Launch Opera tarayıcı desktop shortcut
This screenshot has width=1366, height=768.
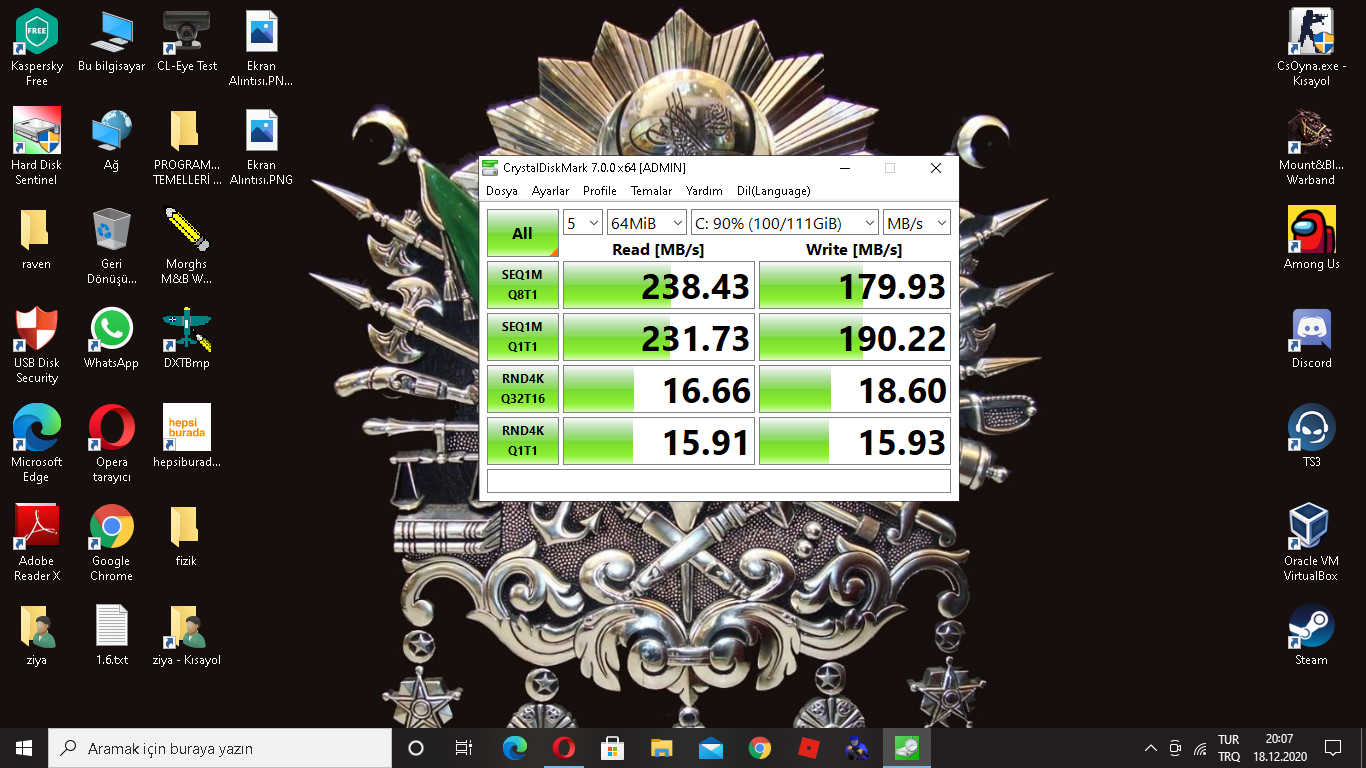click(111, 444)
